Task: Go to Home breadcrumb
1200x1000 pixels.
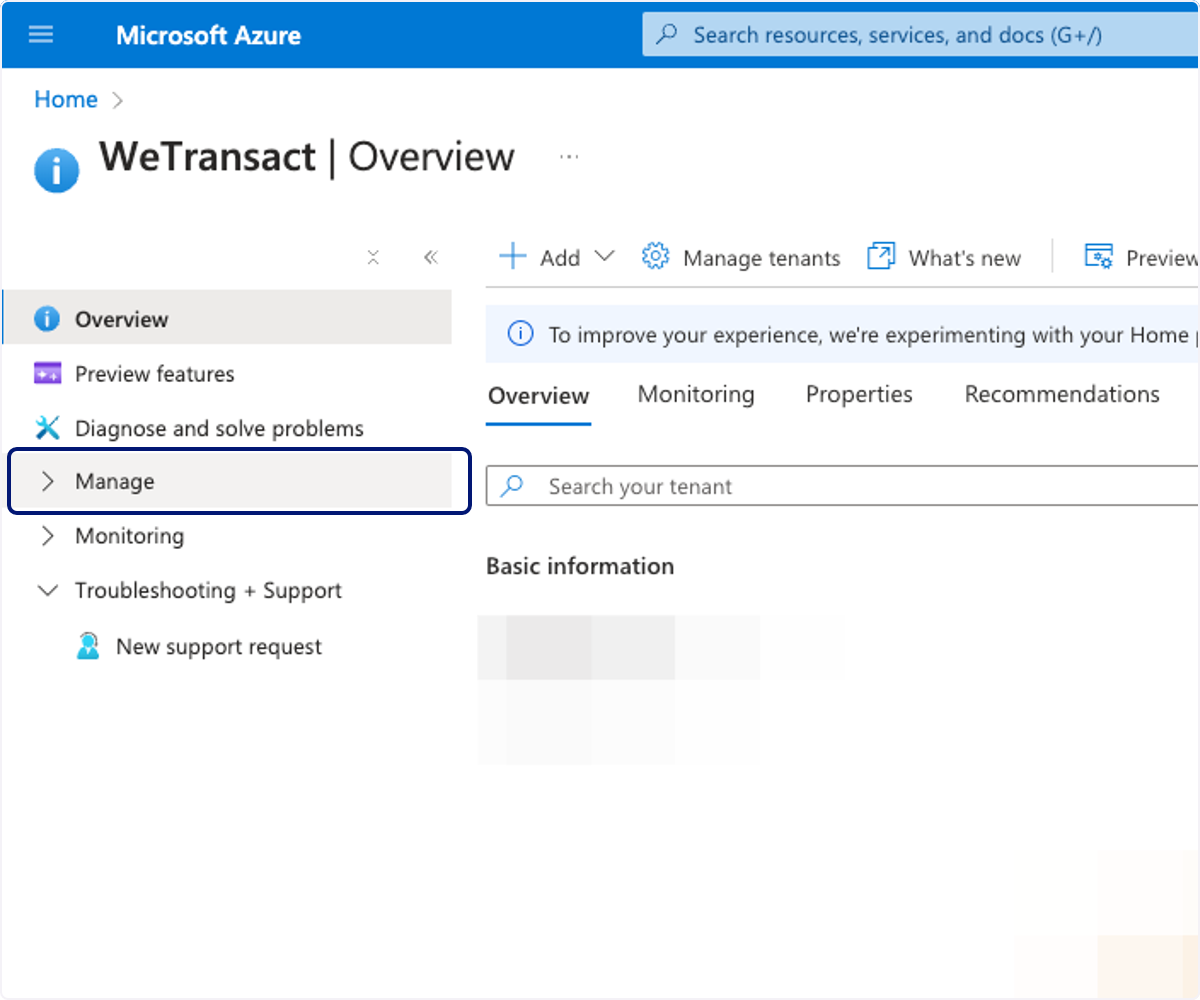Action: tap(66, 99)
